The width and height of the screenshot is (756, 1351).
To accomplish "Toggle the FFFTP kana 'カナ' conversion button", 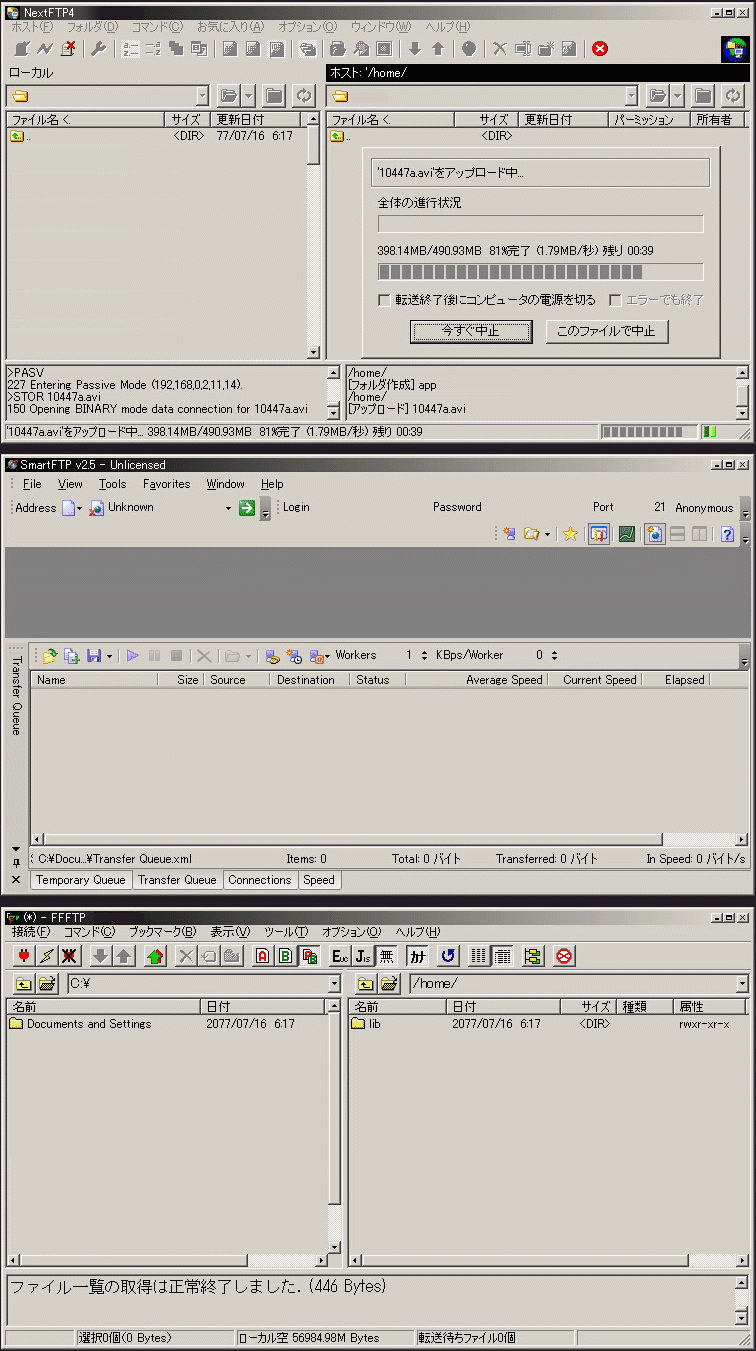I will click(x=417, y=956).
